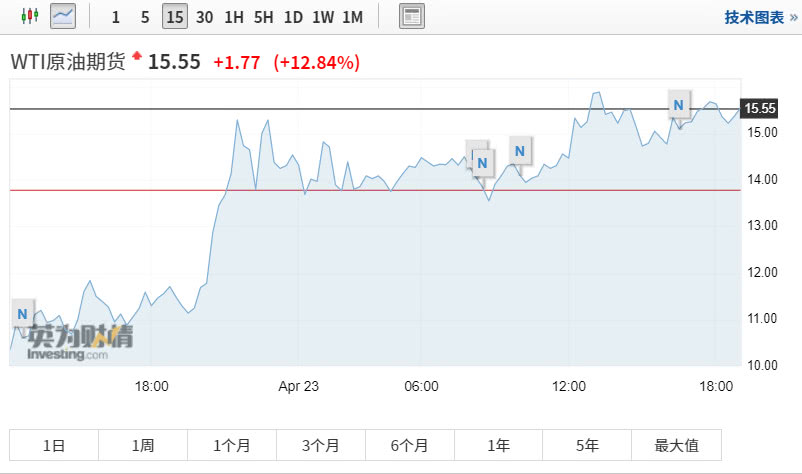Select the 15-minute interval

pyautogui.click(x=175, y=17)
